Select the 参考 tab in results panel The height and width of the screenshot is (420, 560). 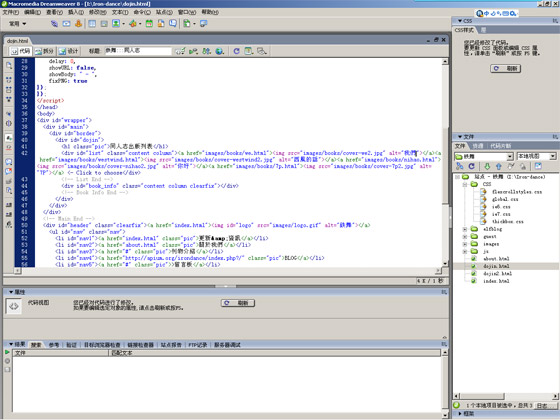tap(54, 345)
